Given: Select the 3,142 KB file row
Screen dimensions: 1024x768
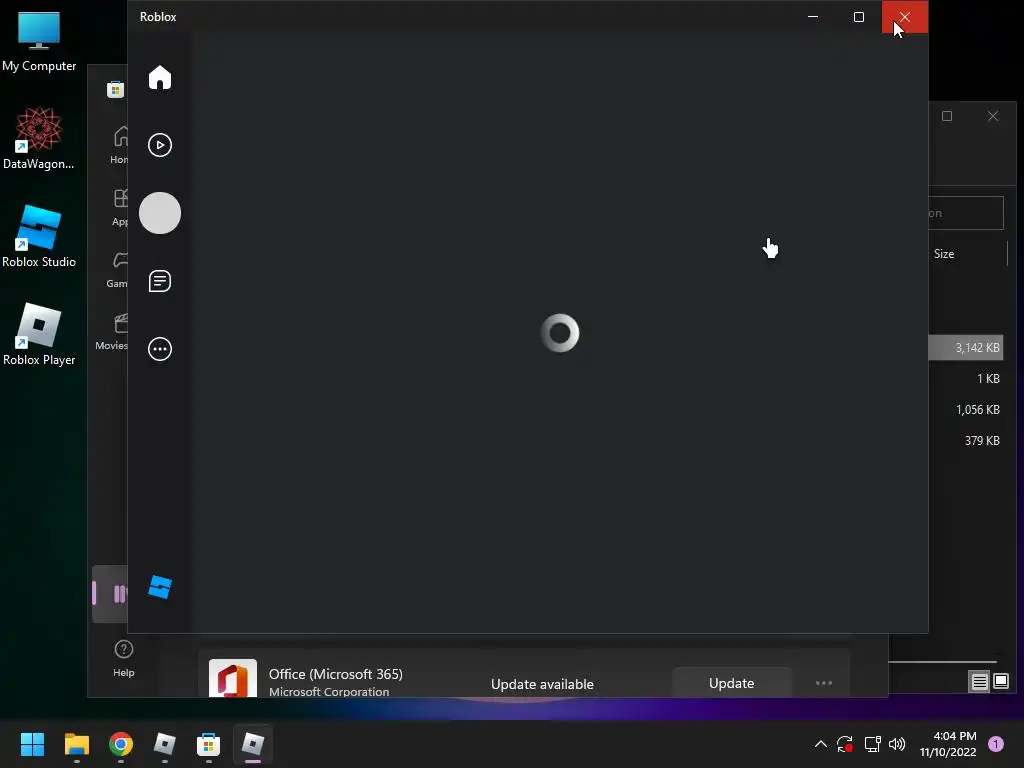Looking at the screenshot, I should [x=966, y=347].
